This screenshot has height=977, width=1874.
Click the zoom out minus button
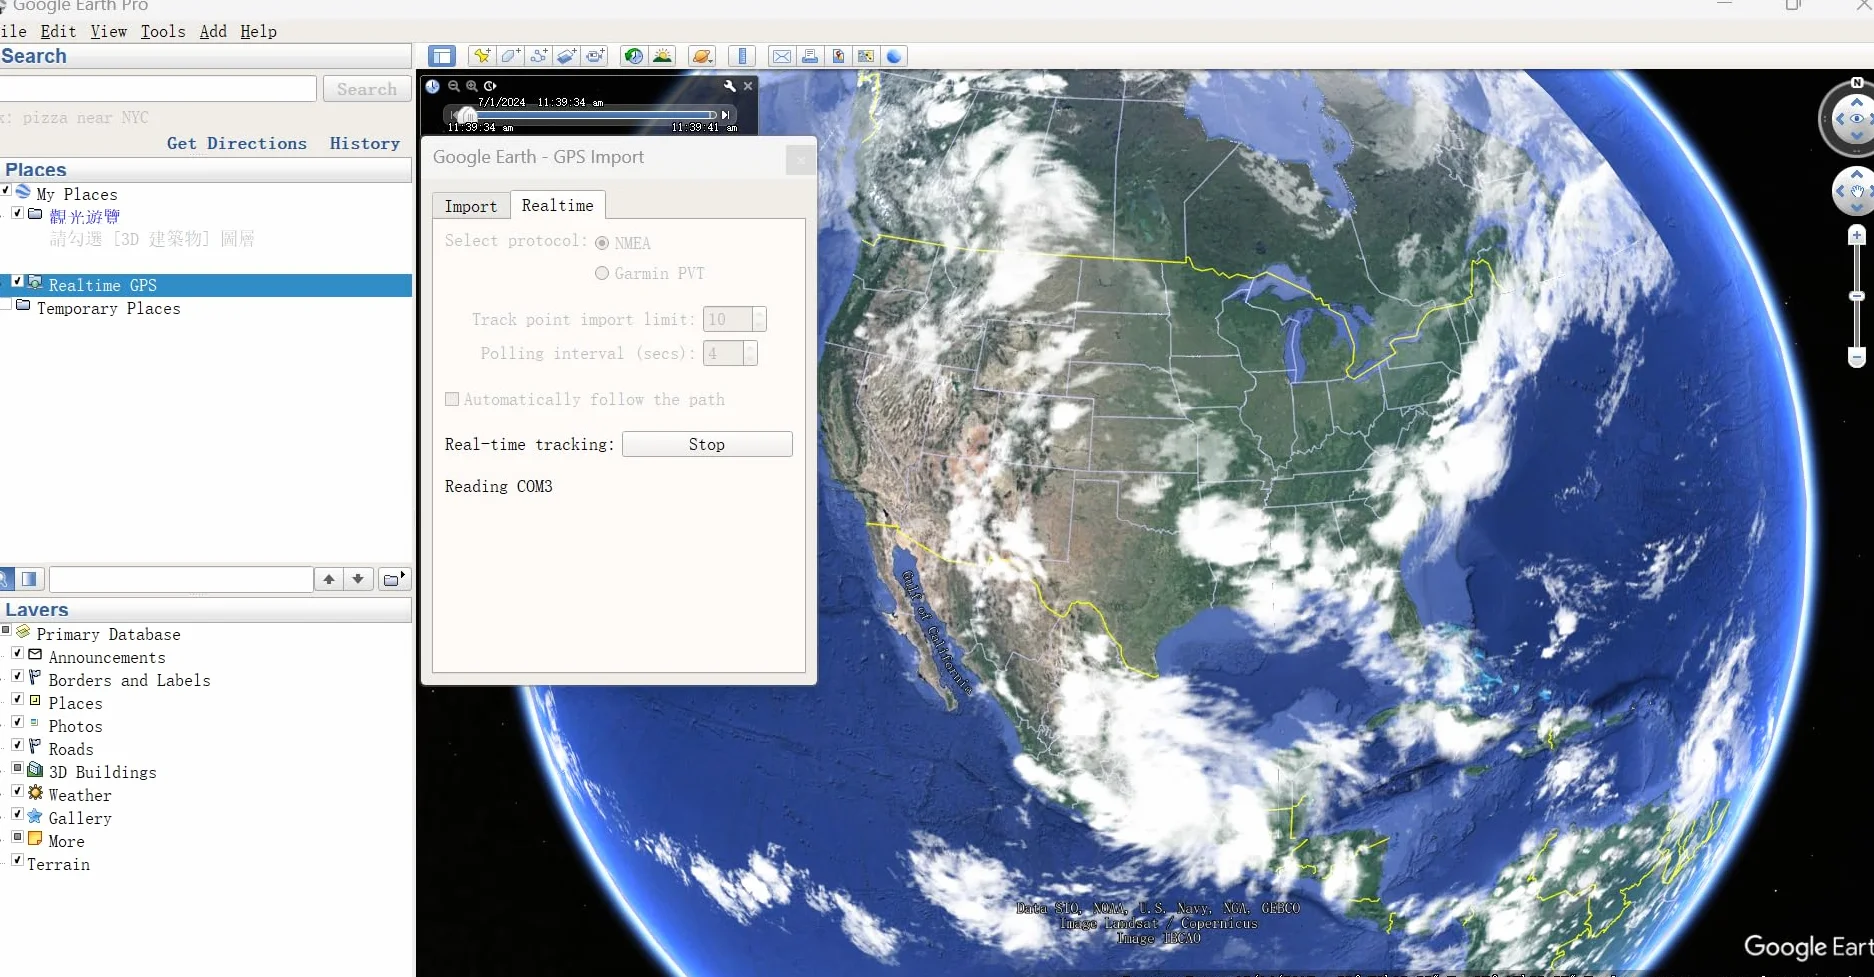pos(1857,357)
